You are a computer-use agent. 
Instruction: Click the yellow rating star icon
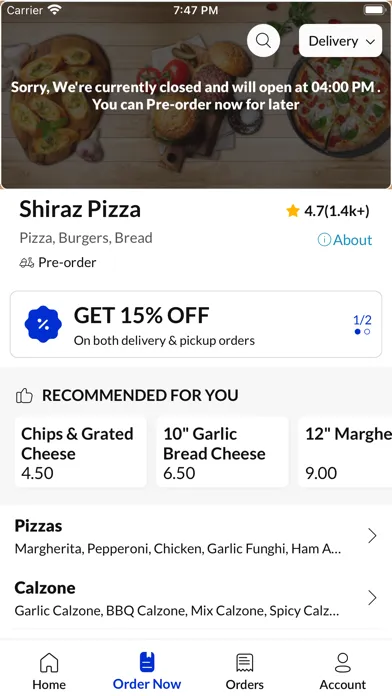point(293,211)
